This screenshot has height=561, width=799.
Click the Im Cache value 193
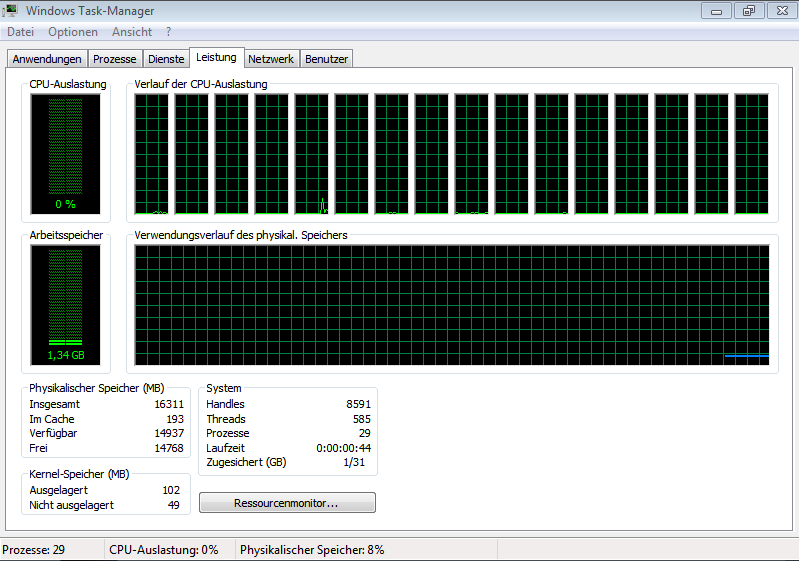pyautogui.click(x=175, y=419)
